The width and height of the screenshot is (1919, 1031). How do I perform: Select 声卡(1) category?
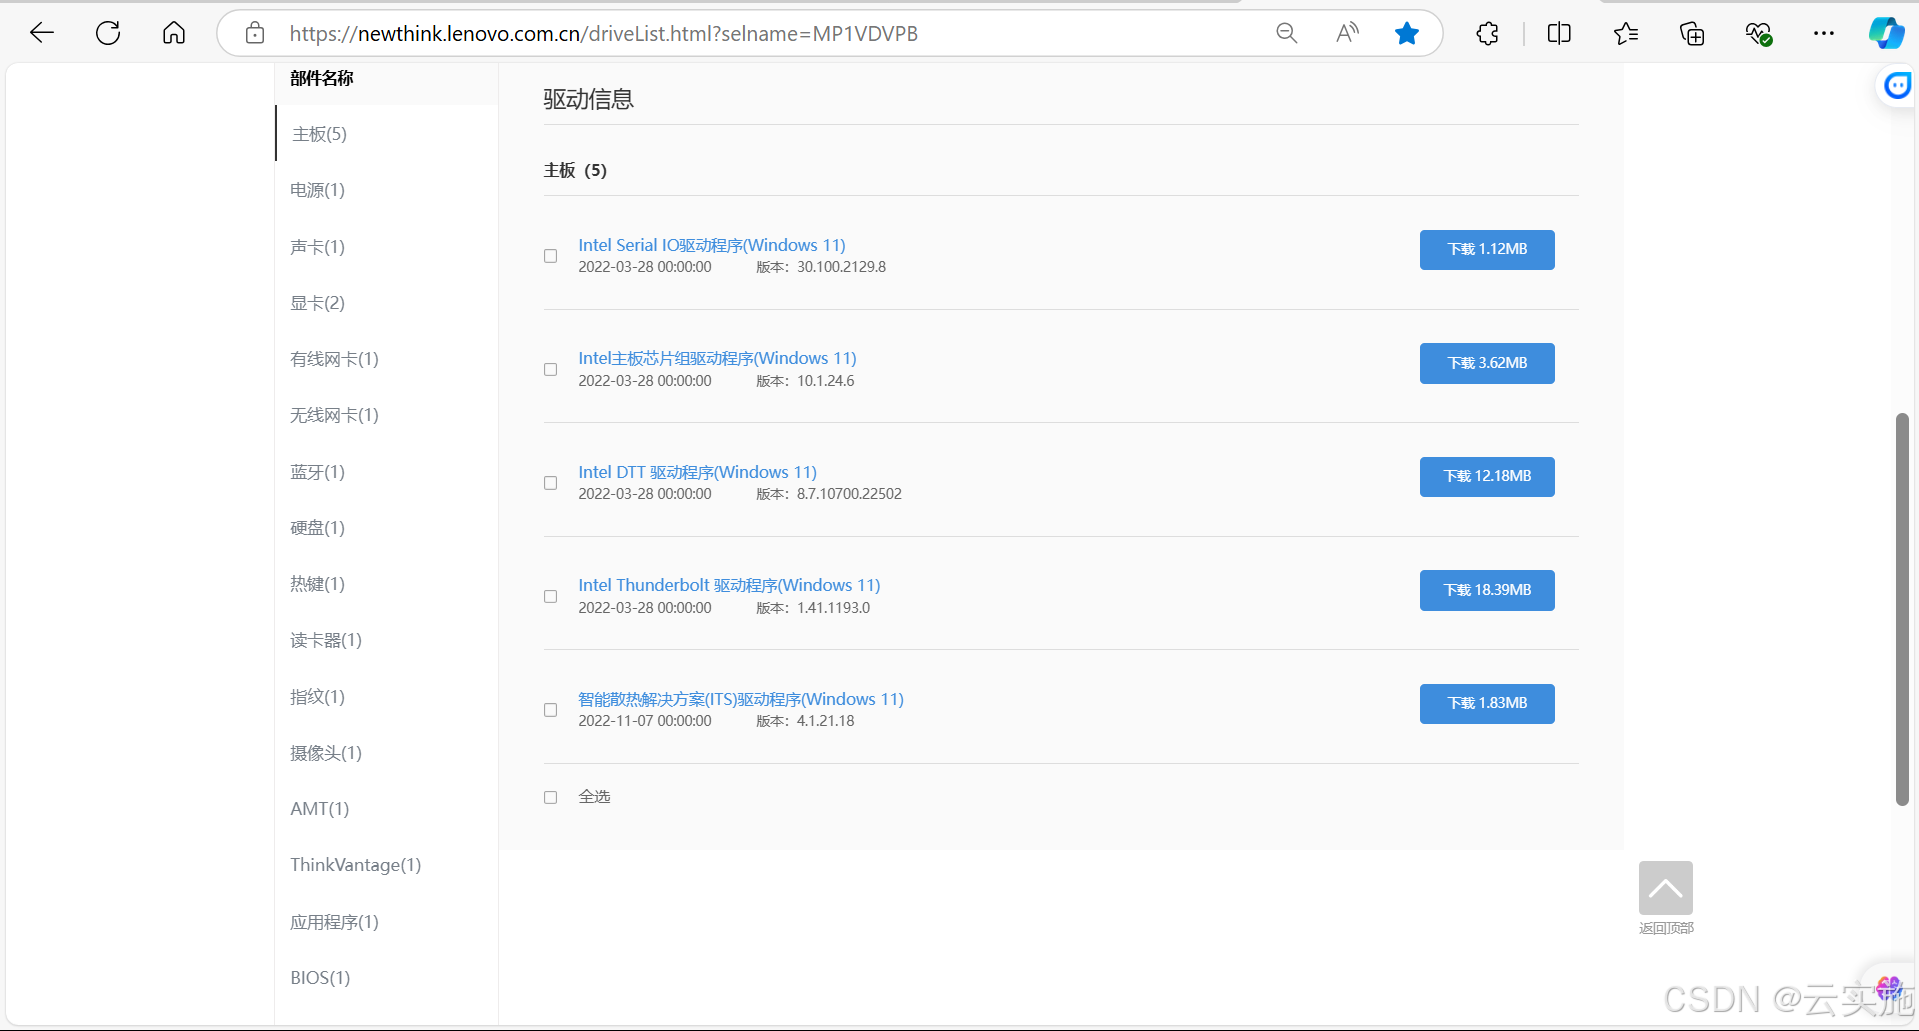pyautogui.click(x=317, y=247)
